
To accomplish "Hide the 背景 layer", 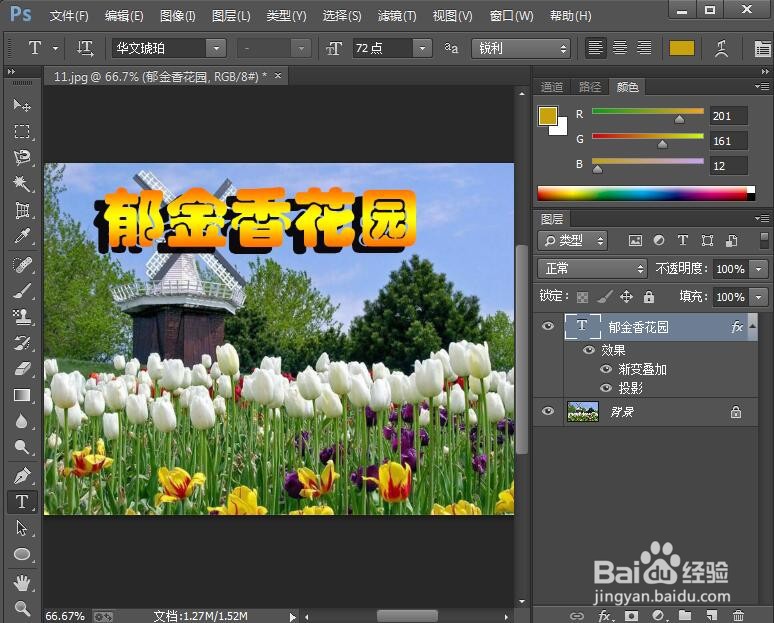I will [548, 411].
